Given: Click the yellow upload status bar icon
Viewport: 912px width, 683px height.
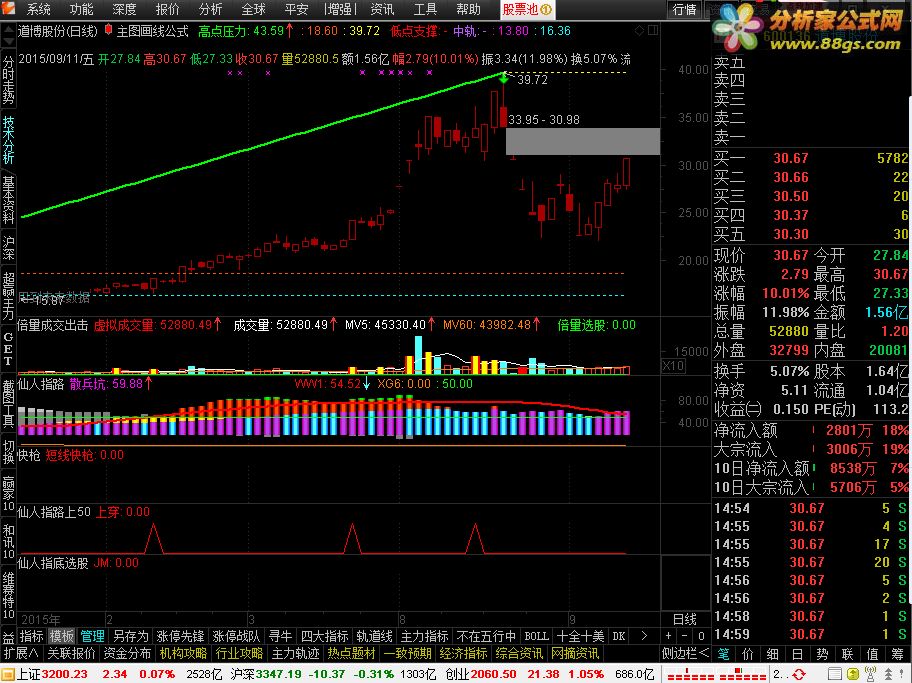Looking at the screenshot, I should point(853,674).
